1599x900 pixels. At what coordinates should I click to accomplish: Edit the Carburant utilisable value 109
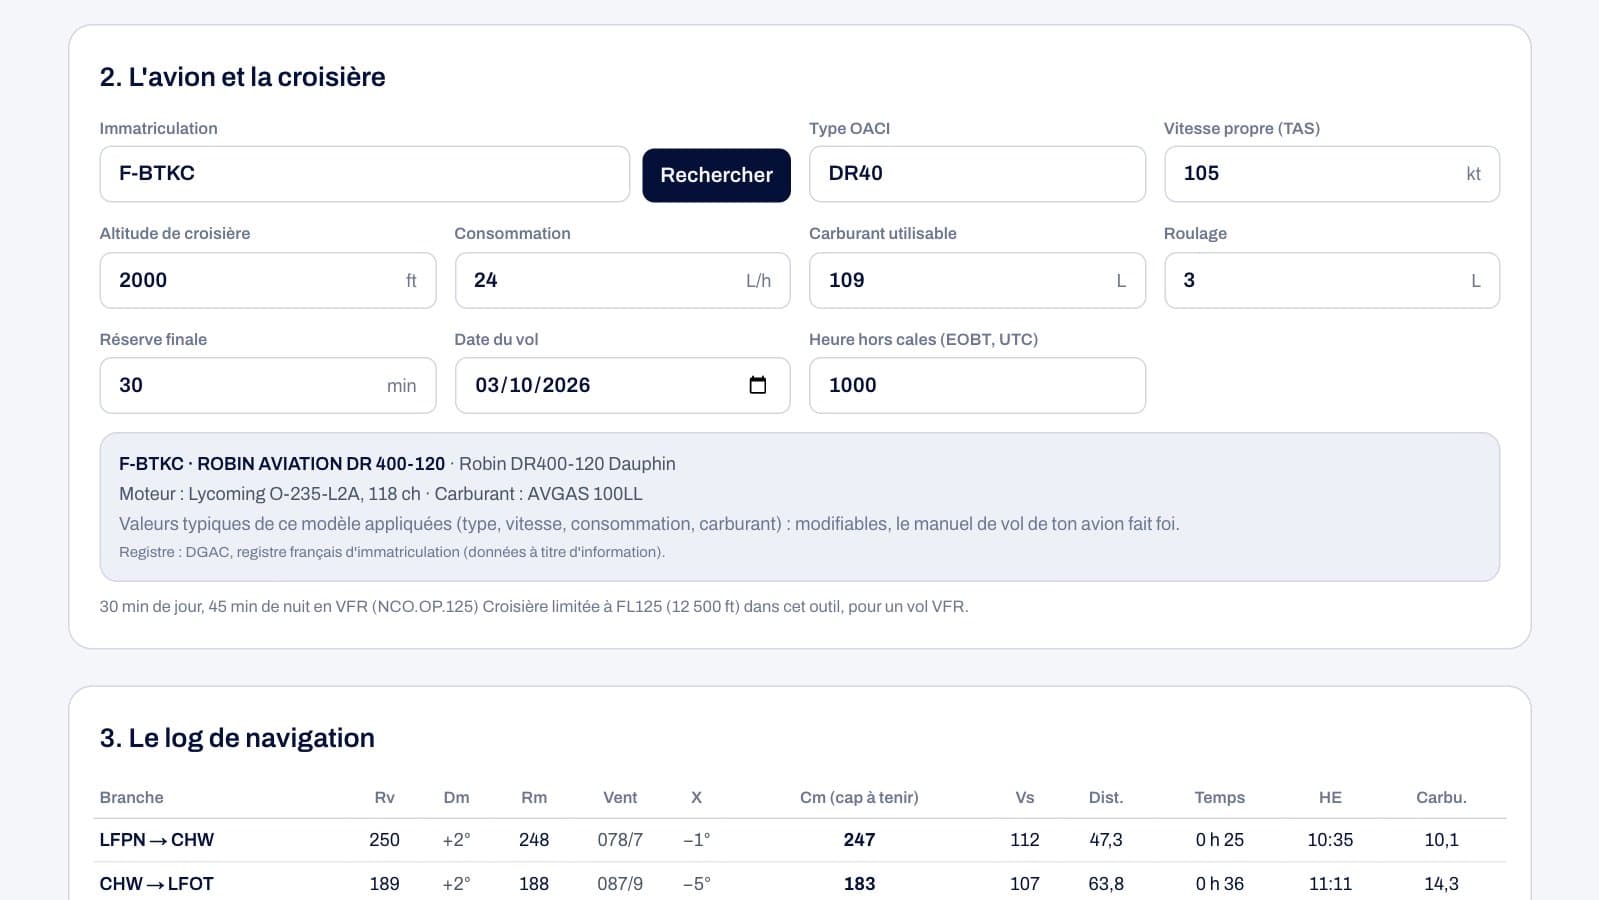pos(977,280)
